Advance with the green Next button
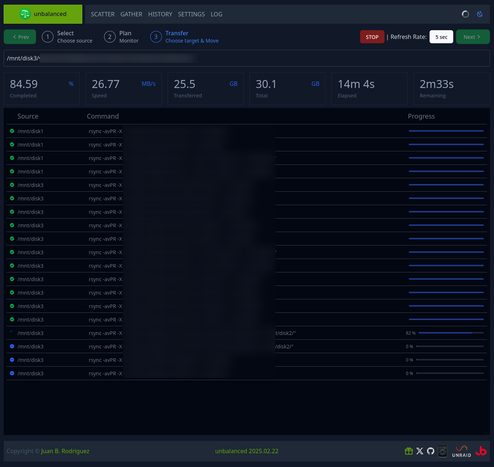 coord(473,37)
